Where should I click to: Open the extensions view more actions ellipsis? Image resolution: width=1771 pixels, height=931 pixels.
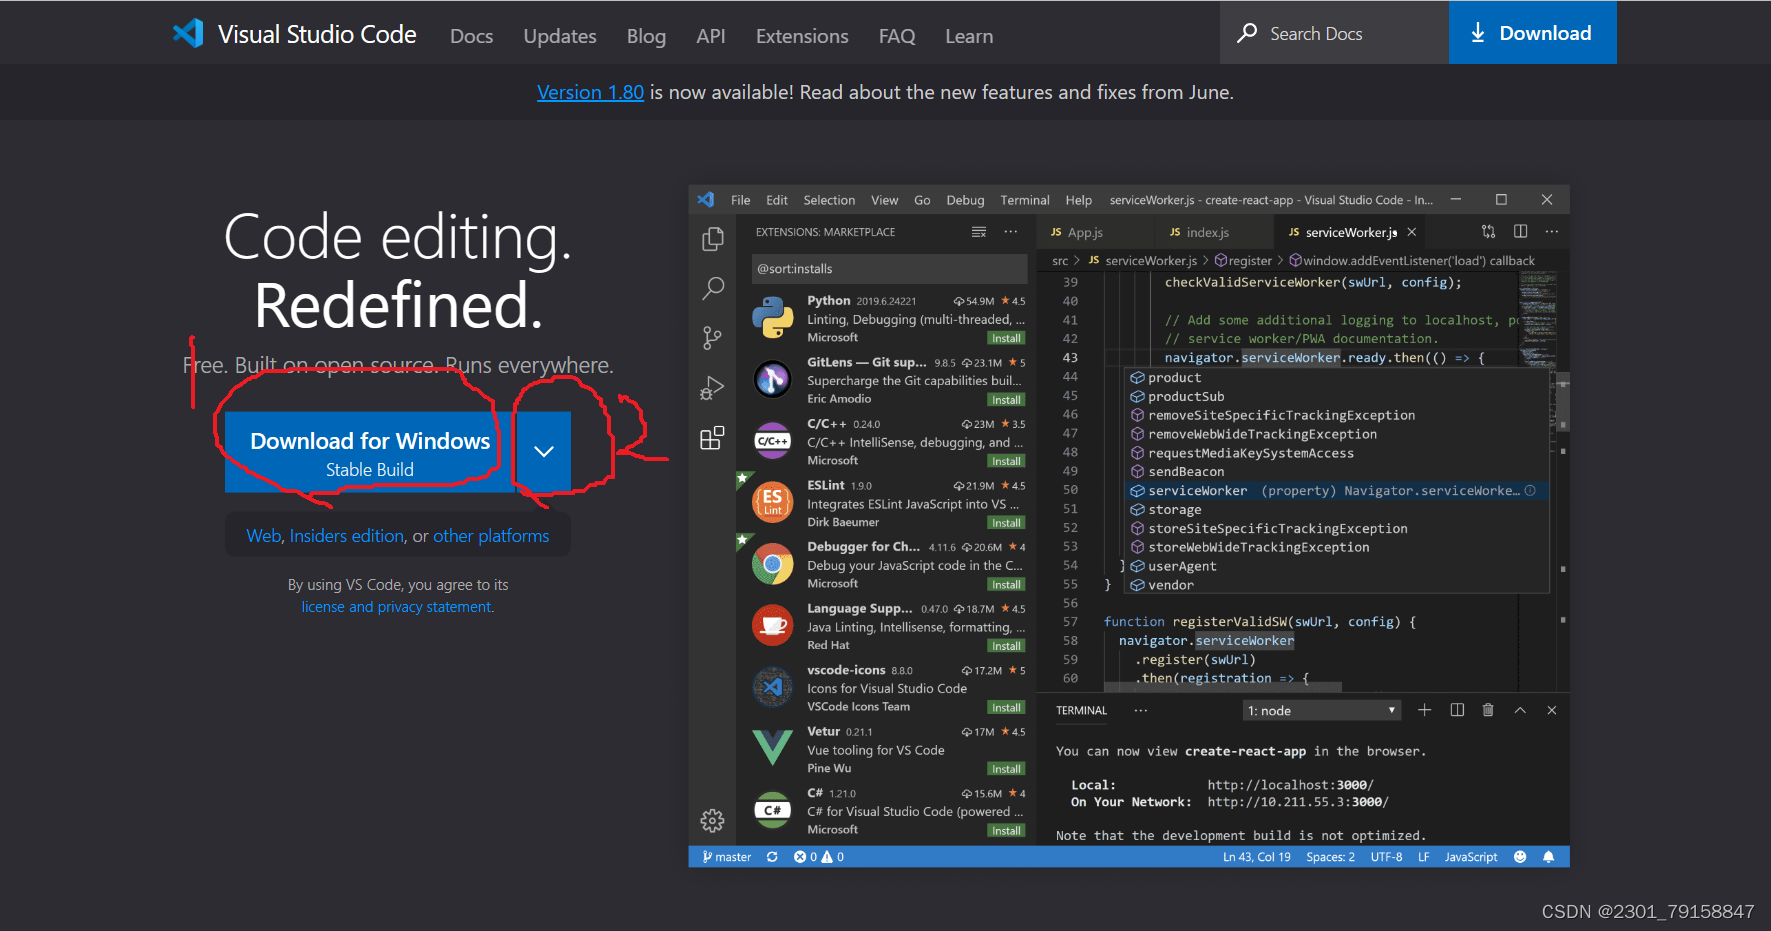point(1011,232)
